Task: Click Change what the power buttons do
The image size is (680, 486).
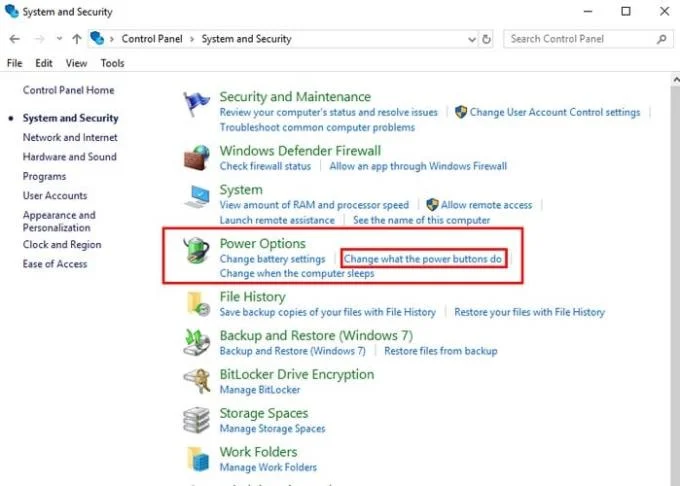Action: (x=423, y=259)
